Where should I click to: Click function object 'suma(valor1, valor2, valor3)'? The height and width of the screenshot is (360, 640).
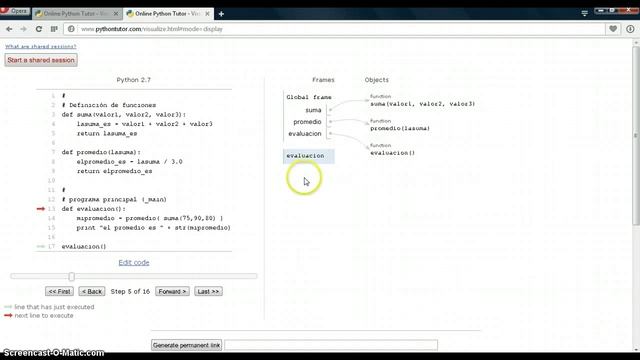422,104
